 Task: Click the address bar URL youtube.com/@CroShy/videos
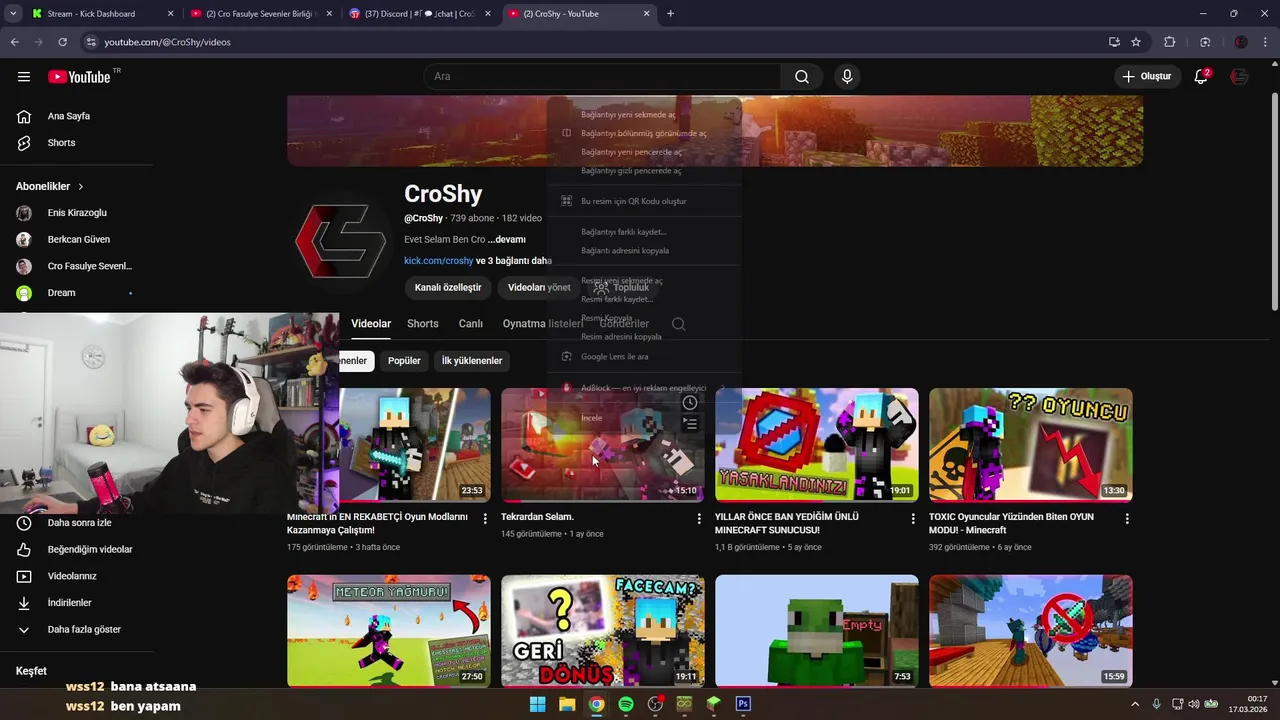(167, 42)
